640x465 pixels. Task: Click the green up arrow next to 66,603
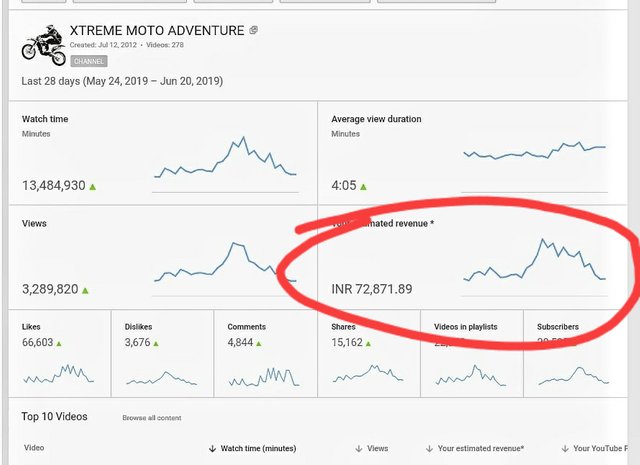pos(59,343)
